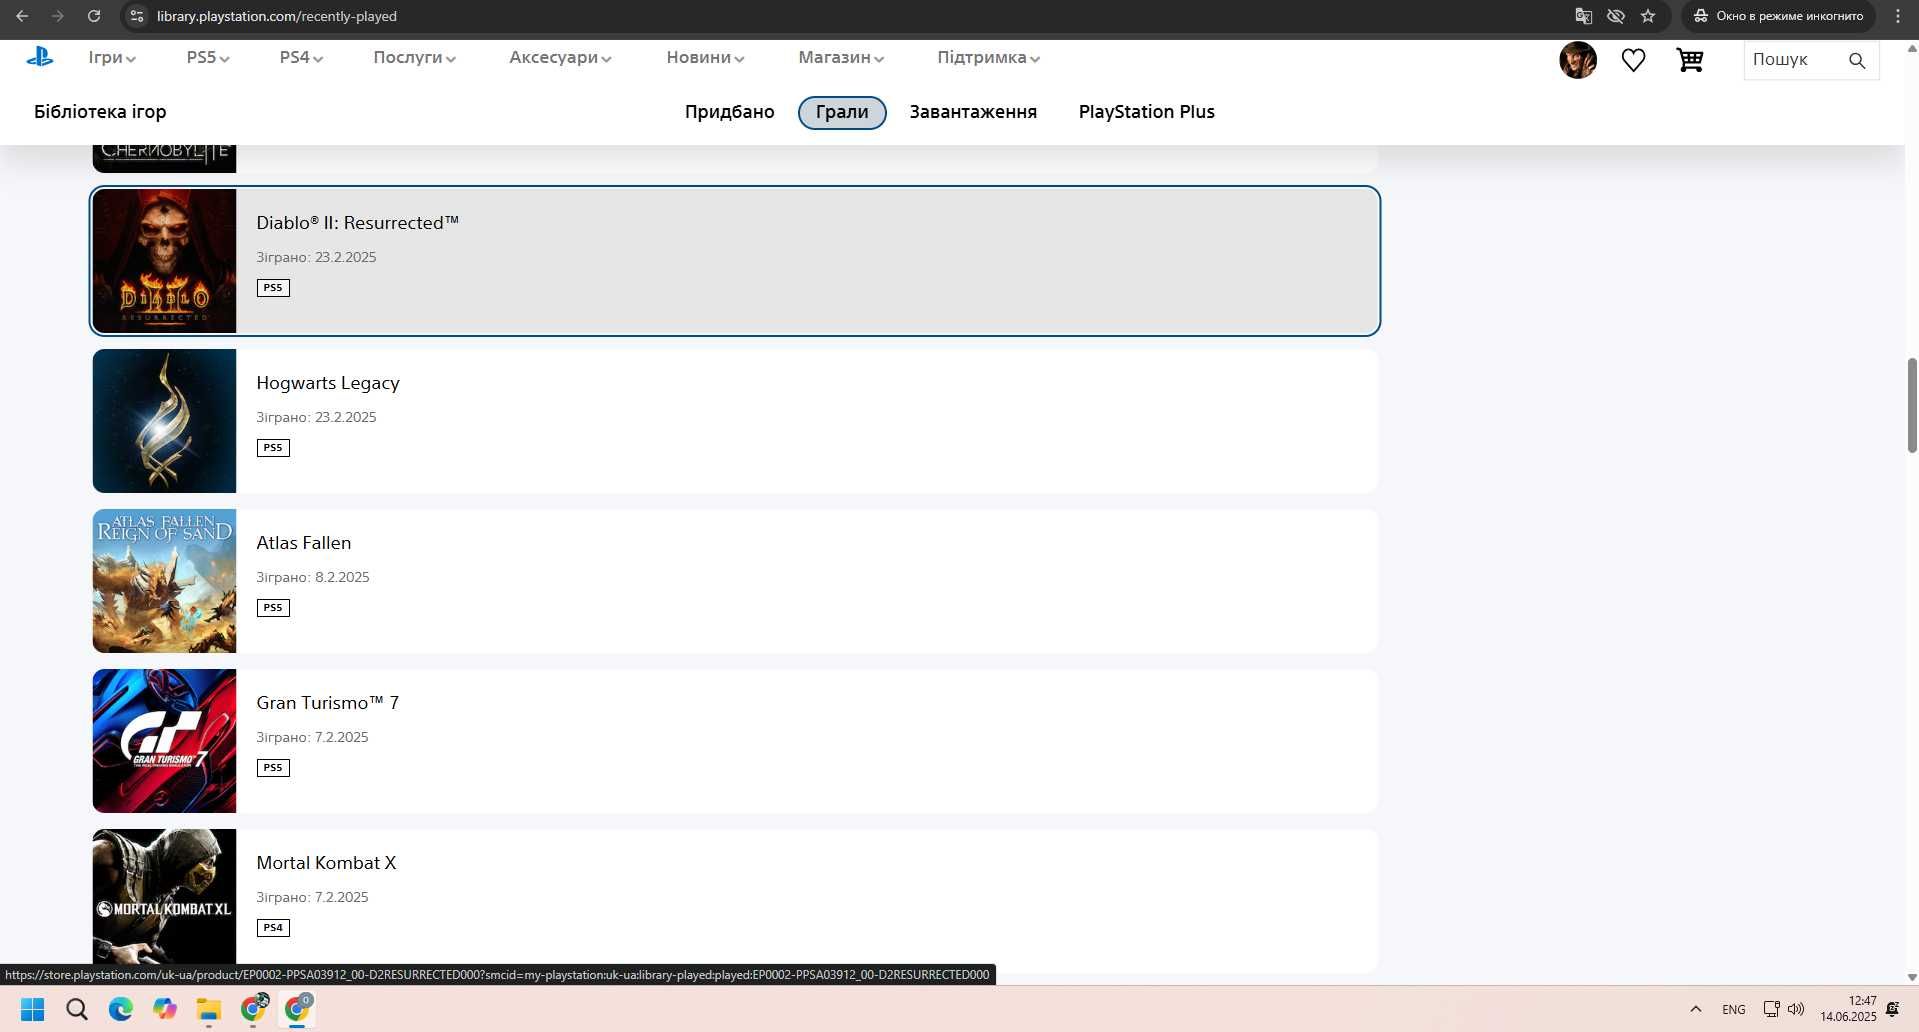Viewport: 1919px width, 1032px height.
Task: Click the browser address bar URL
Action: coord(277,16)
